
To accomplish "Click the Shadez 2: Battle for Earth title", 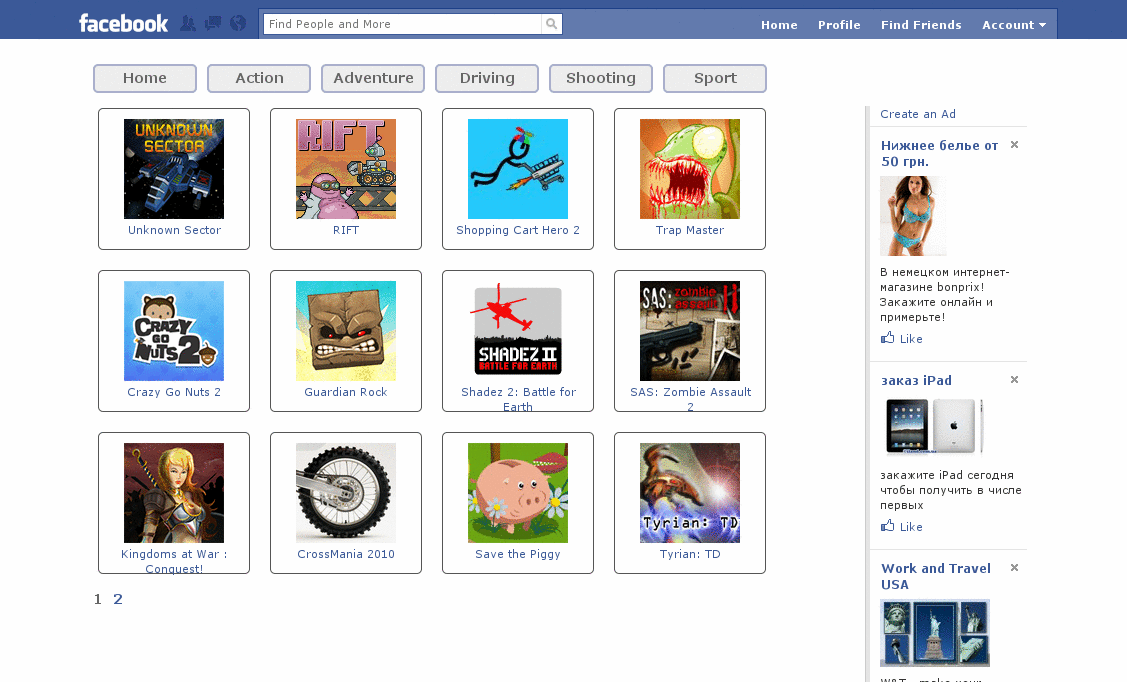I will pos(518,399).
